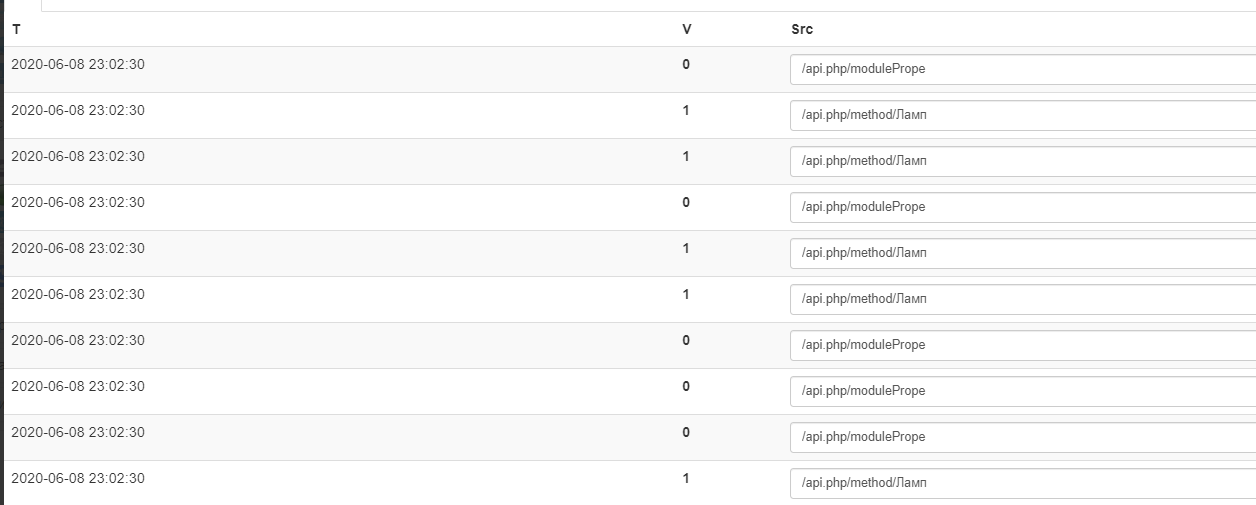Click the eighth row's Src text field

(x=1020, y=392)
